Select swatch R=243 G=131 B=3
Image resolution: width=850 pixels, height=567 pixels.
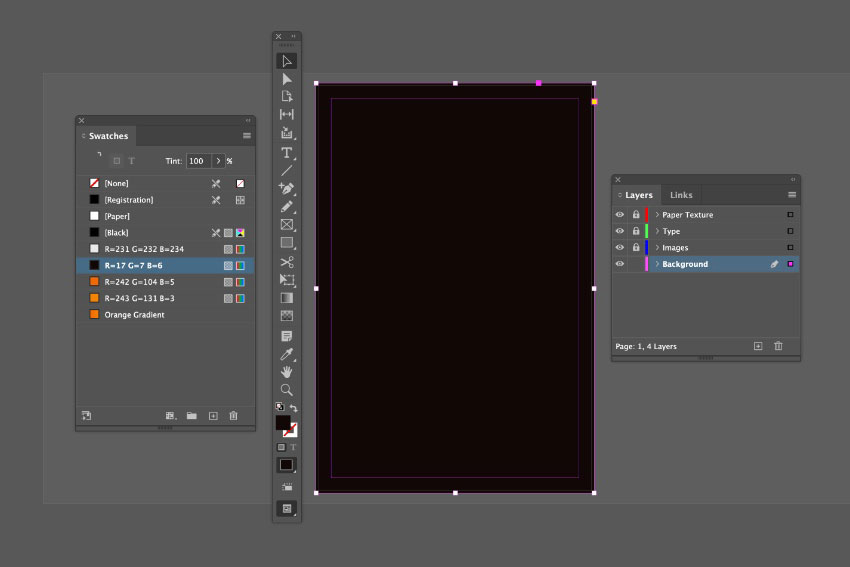(x=165, y=298)
